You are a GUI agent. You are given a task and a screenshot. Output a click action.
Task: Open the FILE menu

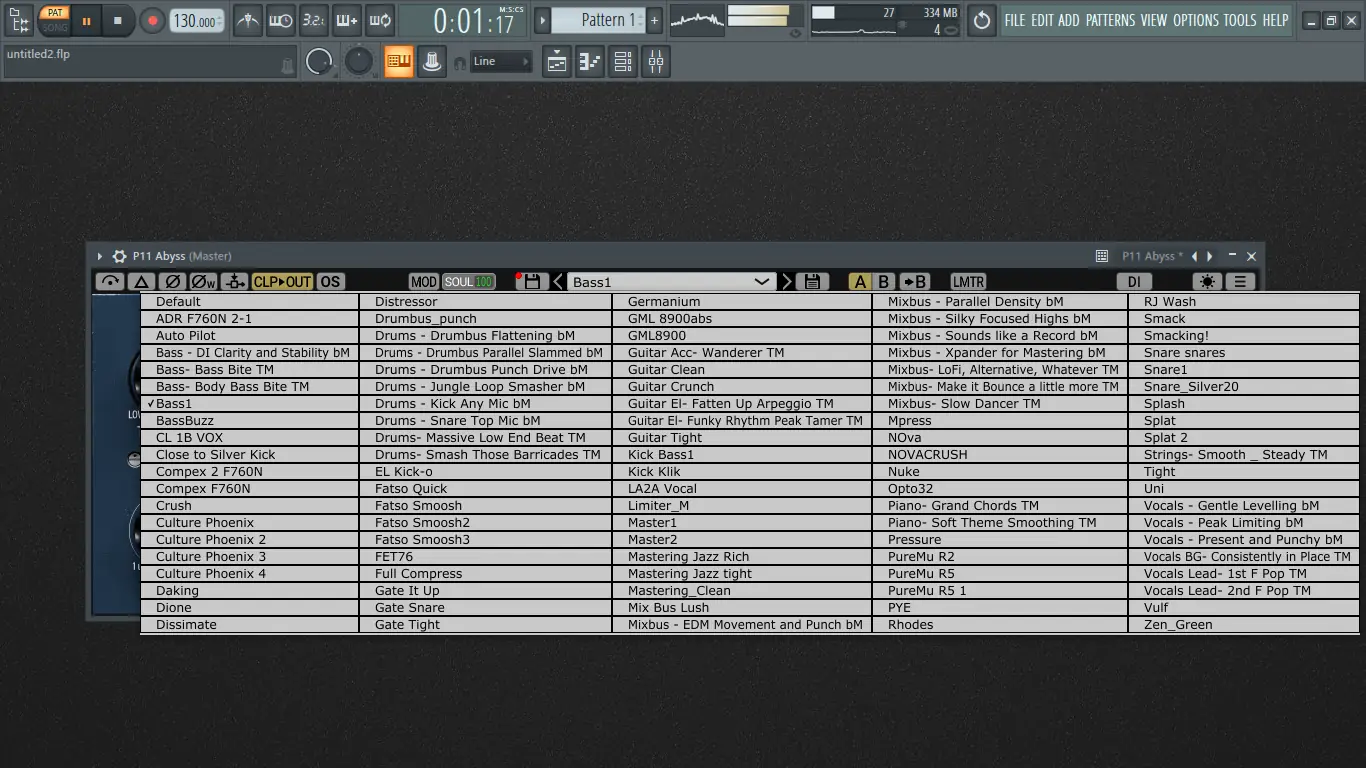pos(1015,20)
